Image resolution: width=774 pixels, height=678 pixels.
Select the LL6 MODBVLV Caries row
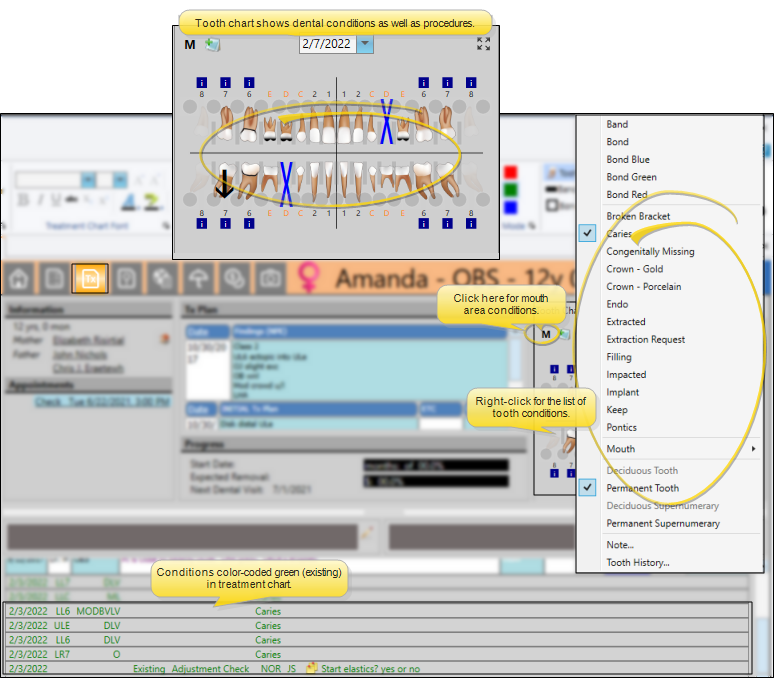377,611
